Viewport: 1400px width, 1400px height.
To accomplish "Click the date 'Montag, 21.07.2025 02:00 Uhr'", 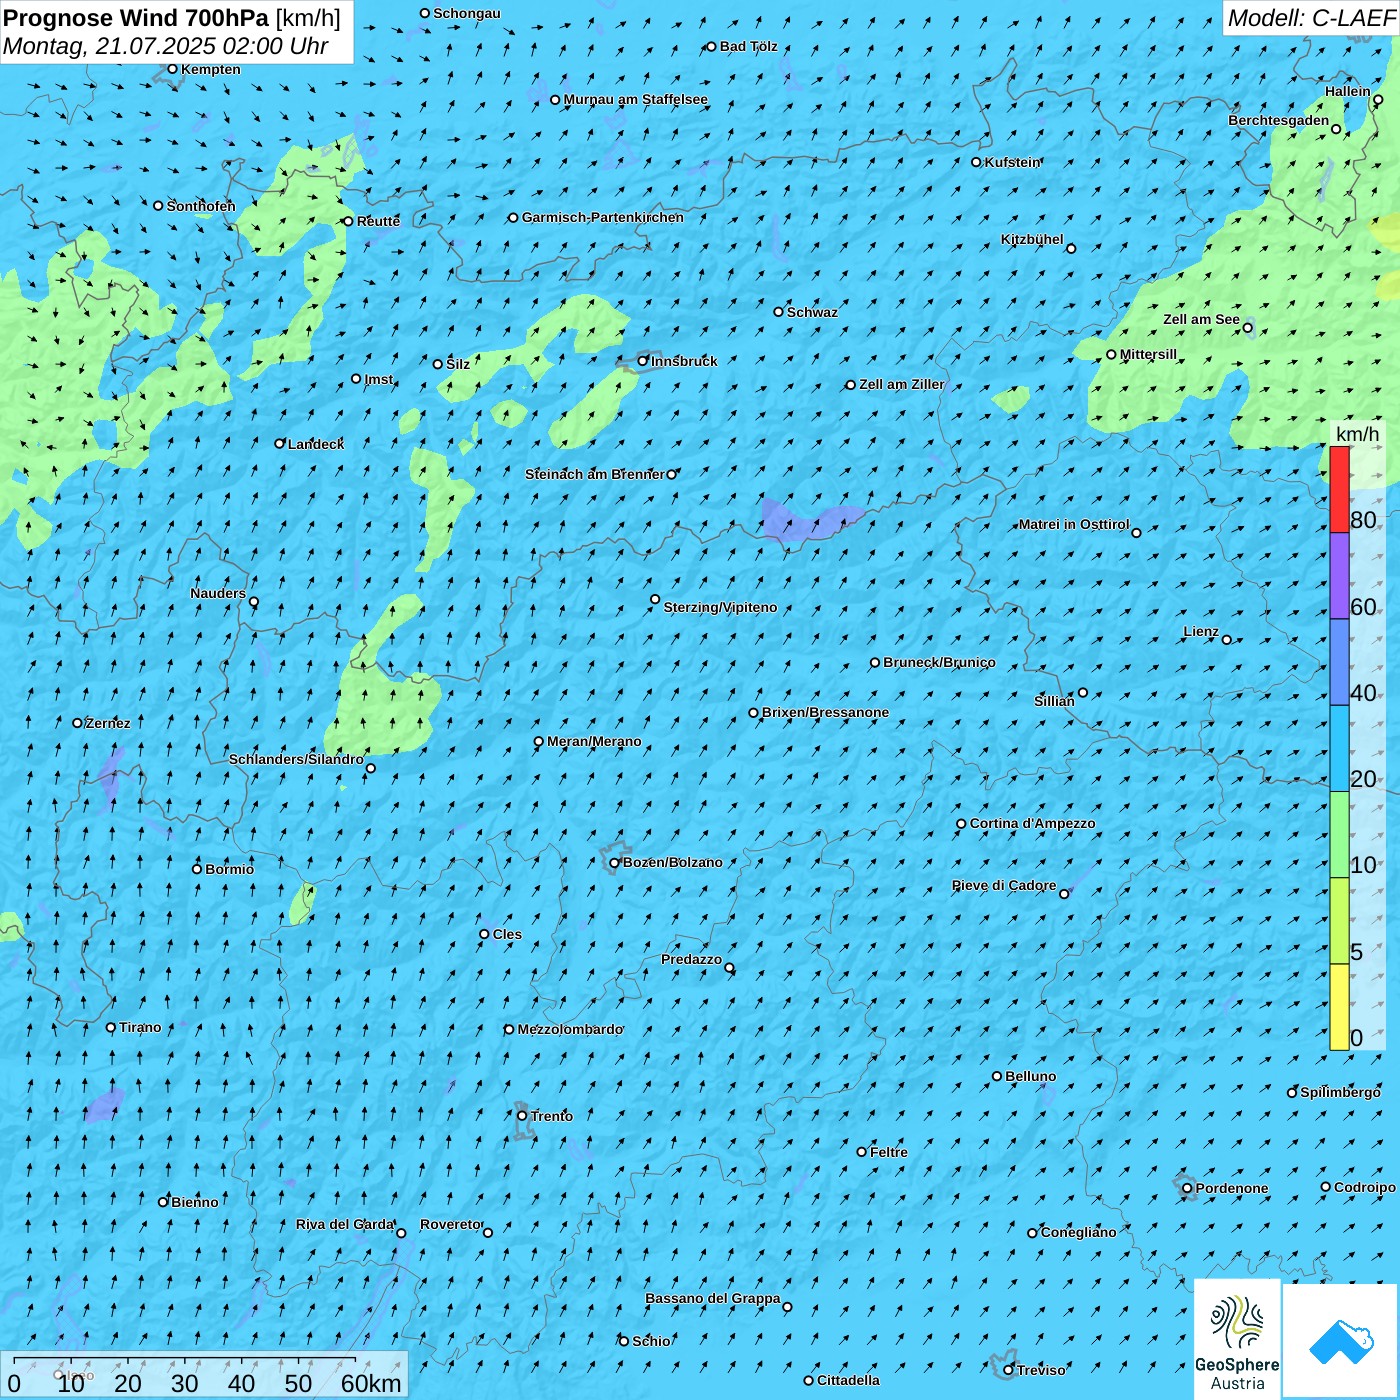I will tap(165, 46).
